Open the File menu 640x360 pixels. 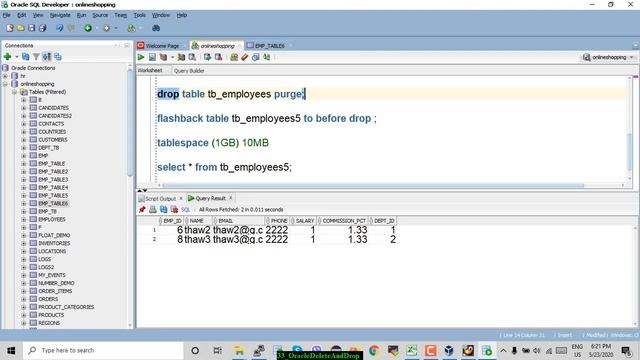(7, 15)
